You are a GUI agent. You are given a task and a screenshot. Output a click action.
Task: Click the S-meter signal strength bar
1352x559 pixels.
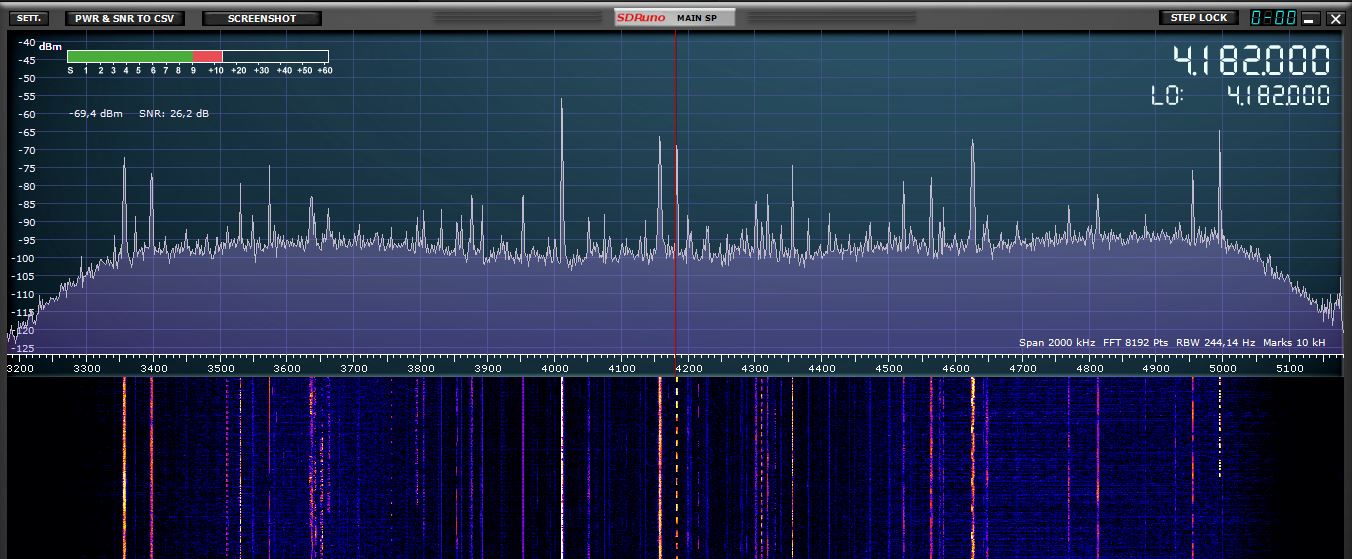197,56
